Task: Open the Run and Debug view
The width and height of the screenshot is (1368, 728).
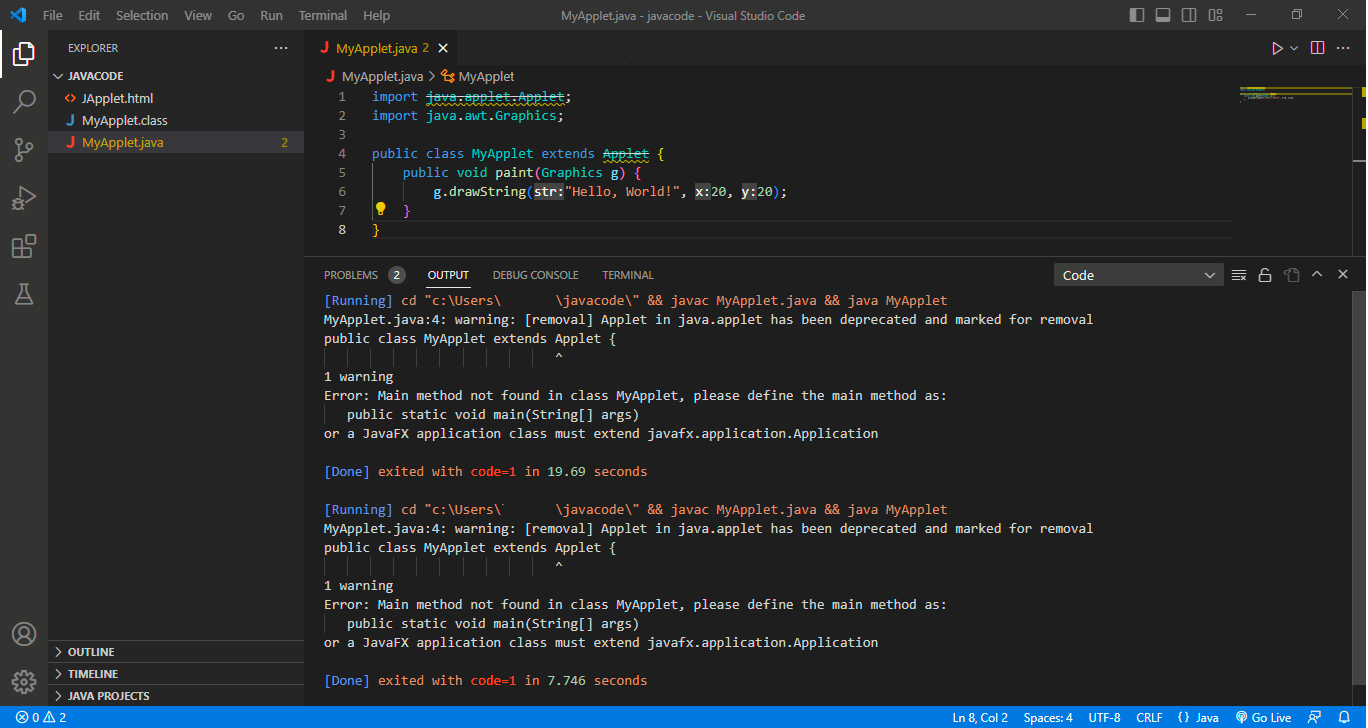Action: [x=24, y=198]
